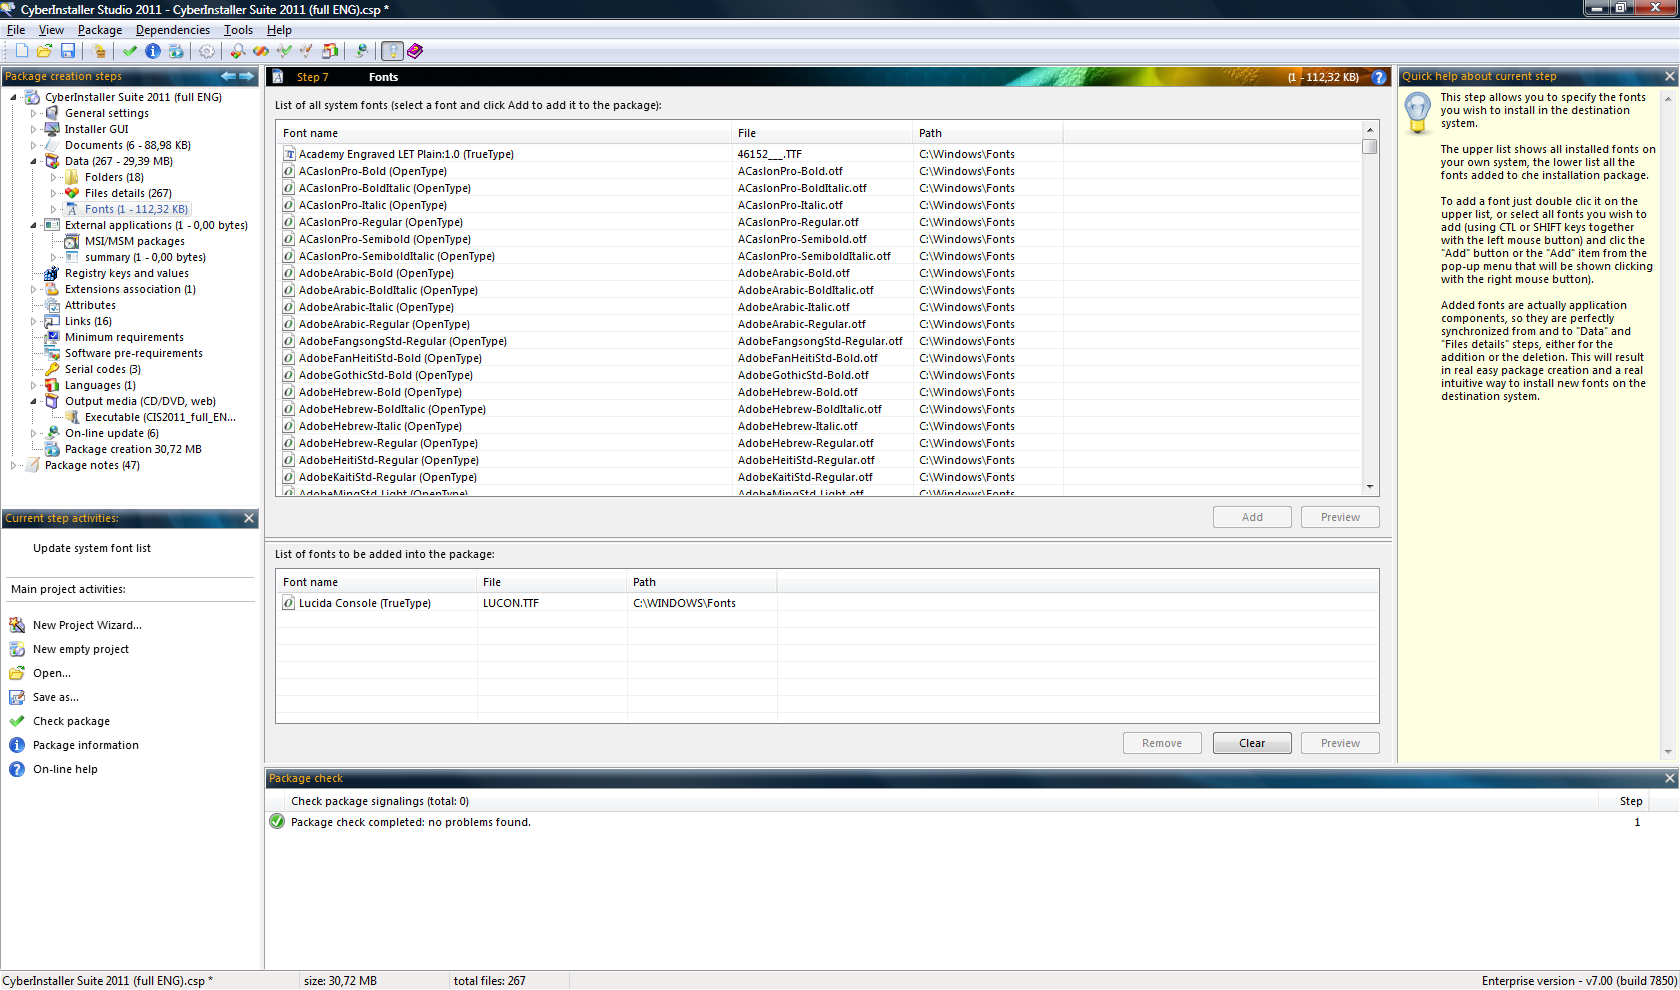
Task: Click the Registry keys and values icon
Action: tap(52, 273)
